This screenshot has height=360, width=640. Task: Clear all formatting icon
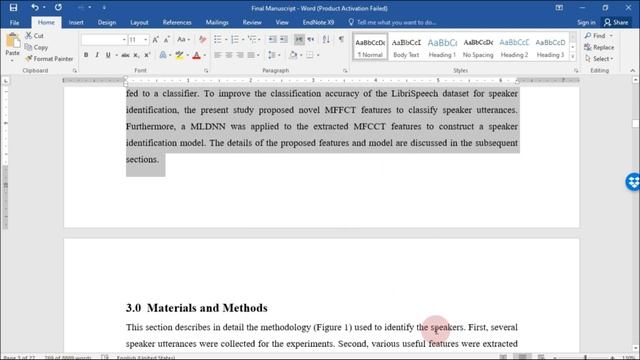click(x=202, y=40)
